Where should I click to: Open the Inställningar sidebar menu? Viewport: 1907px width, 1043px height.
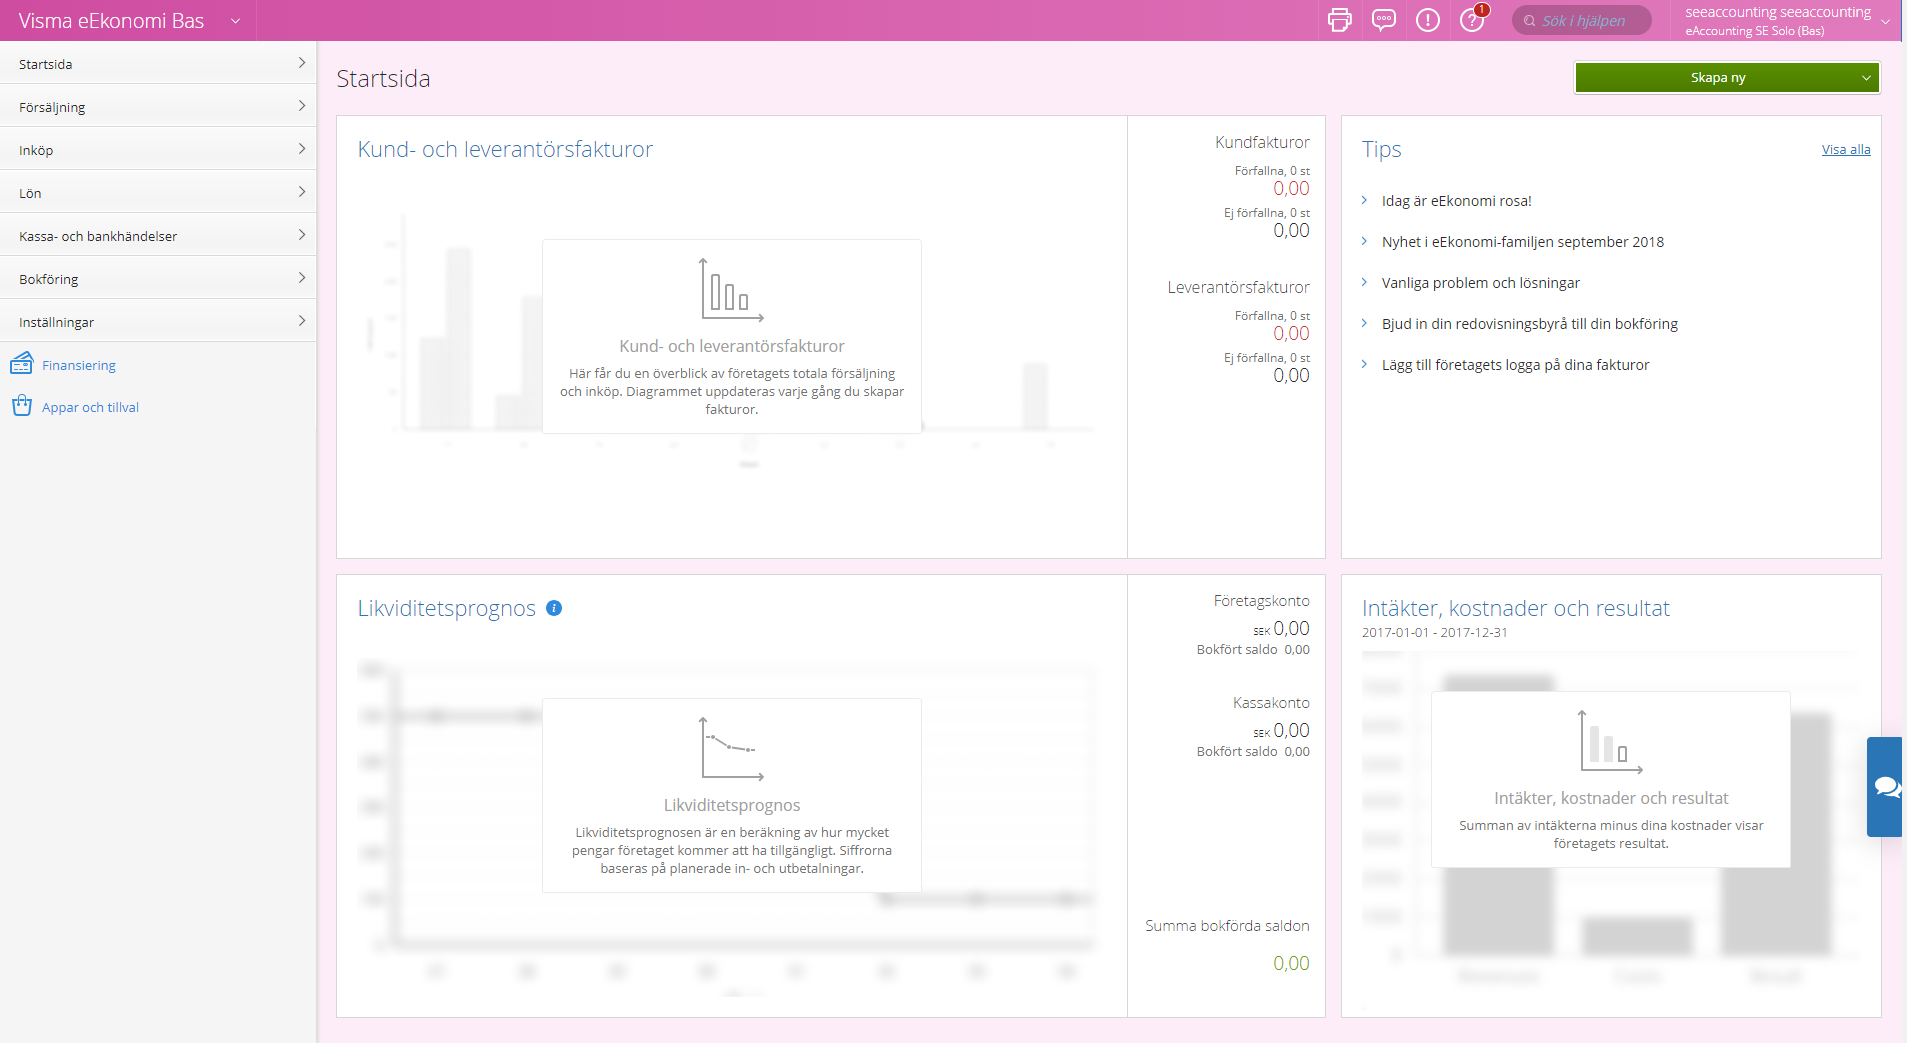(158, 321)
